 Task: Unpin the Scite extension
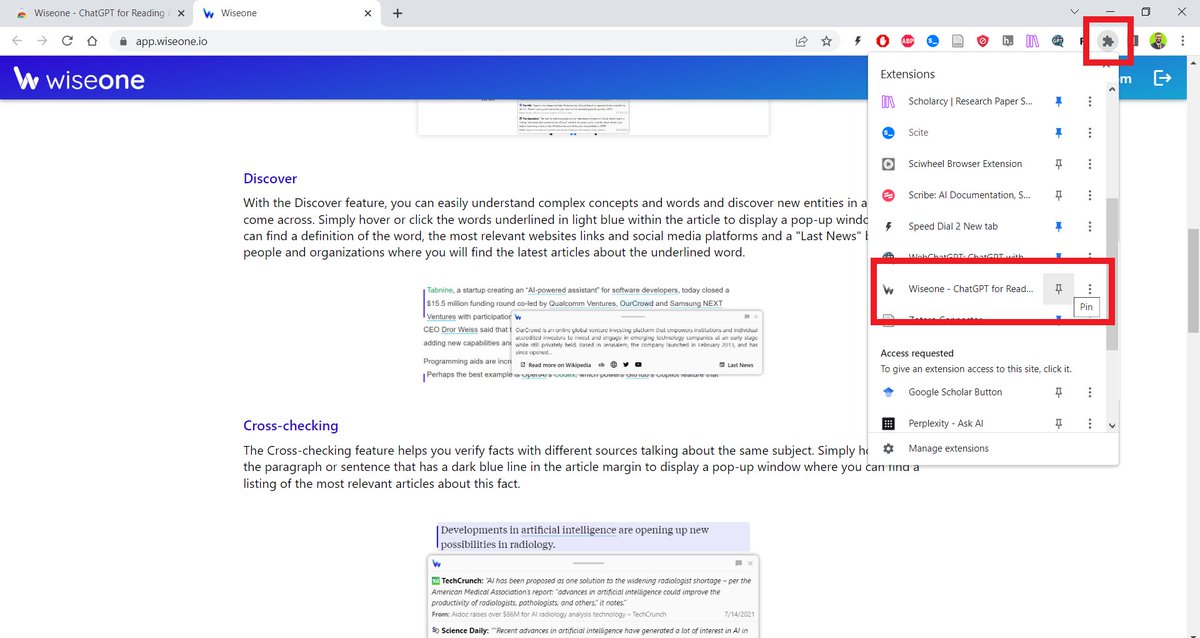click(1058, 133)
